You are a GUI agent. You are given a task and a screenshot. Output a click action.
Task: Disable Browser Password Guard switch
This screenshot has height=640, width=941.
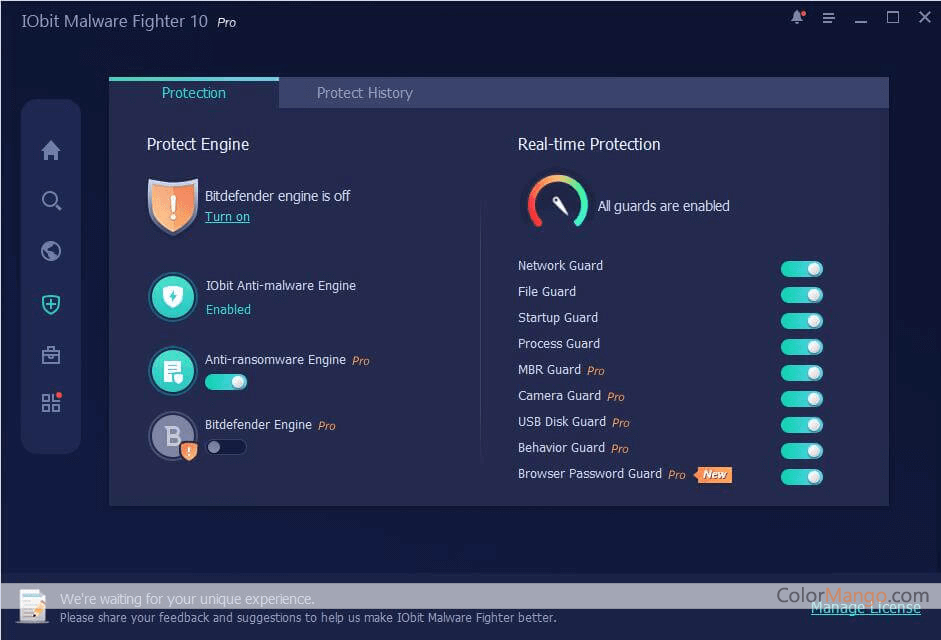[x=801, y=477]
